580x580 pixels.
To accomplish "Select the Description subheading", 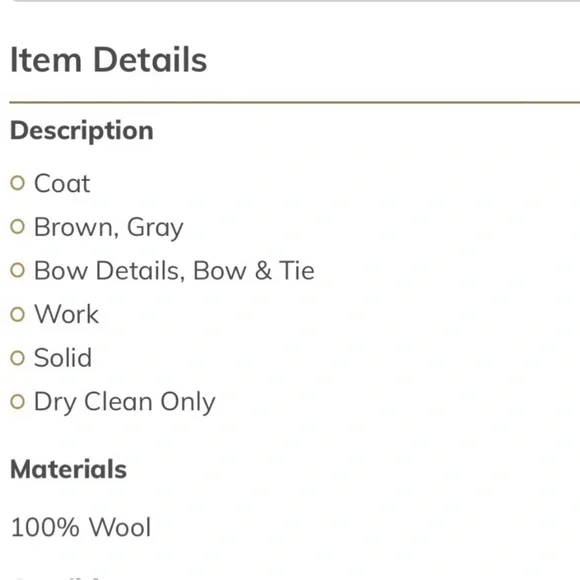I will tap(82, 131).
